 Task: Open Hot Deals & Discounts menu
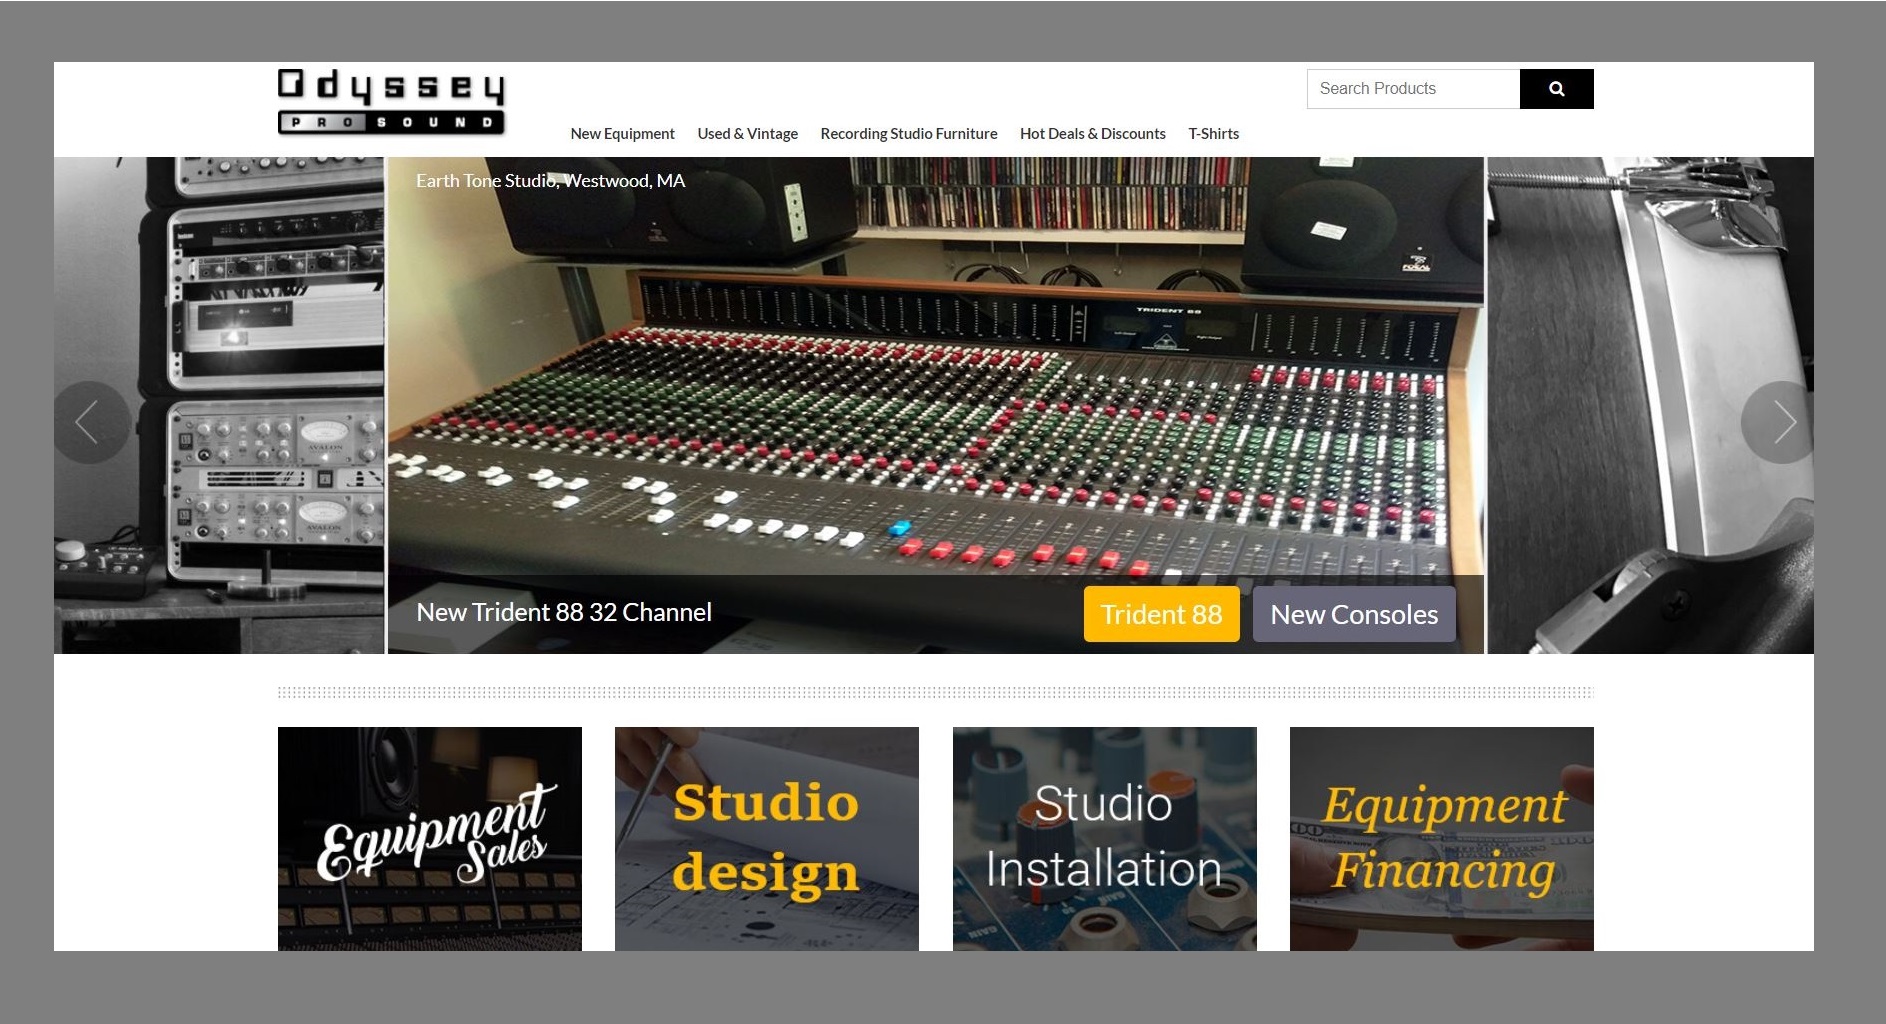(x=1092, y=134)
